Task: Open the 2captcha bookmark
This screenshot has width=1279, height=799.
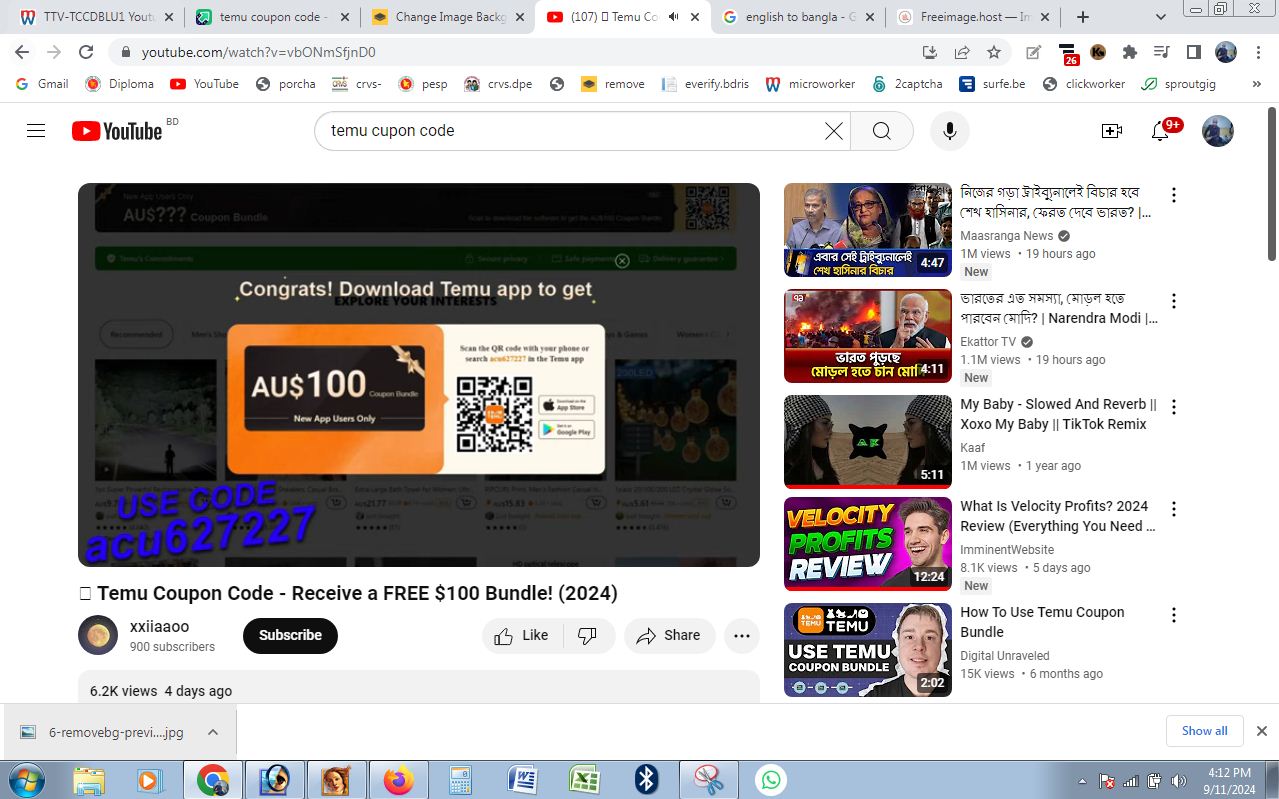Action: coord(907,84)
